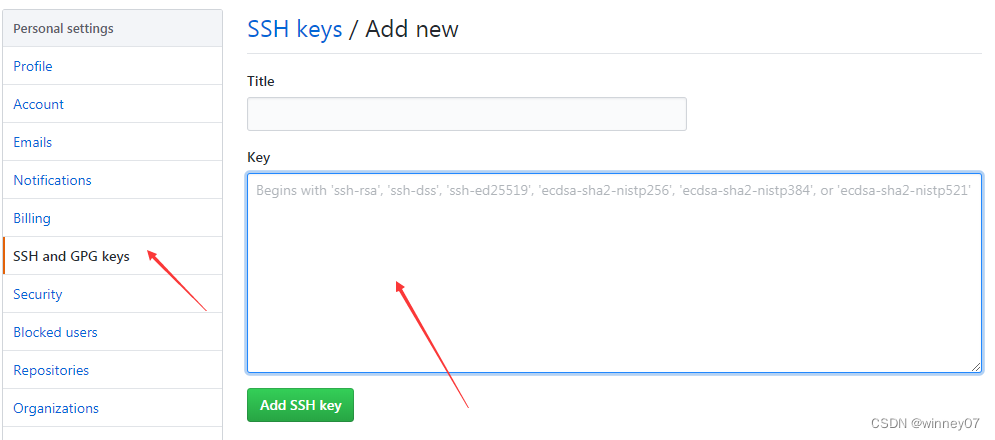Click the Key field label
Viewport: 995px width, 440px height.
[259, 157]
